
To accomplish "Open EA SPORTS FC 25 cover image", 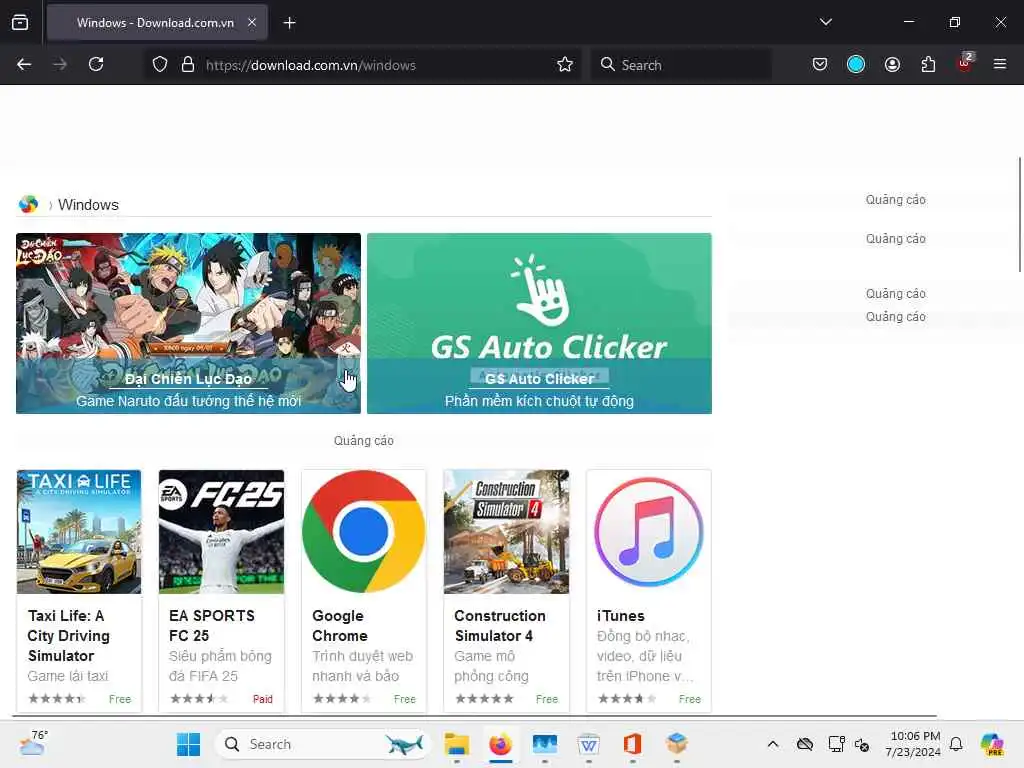I will 221,532.
